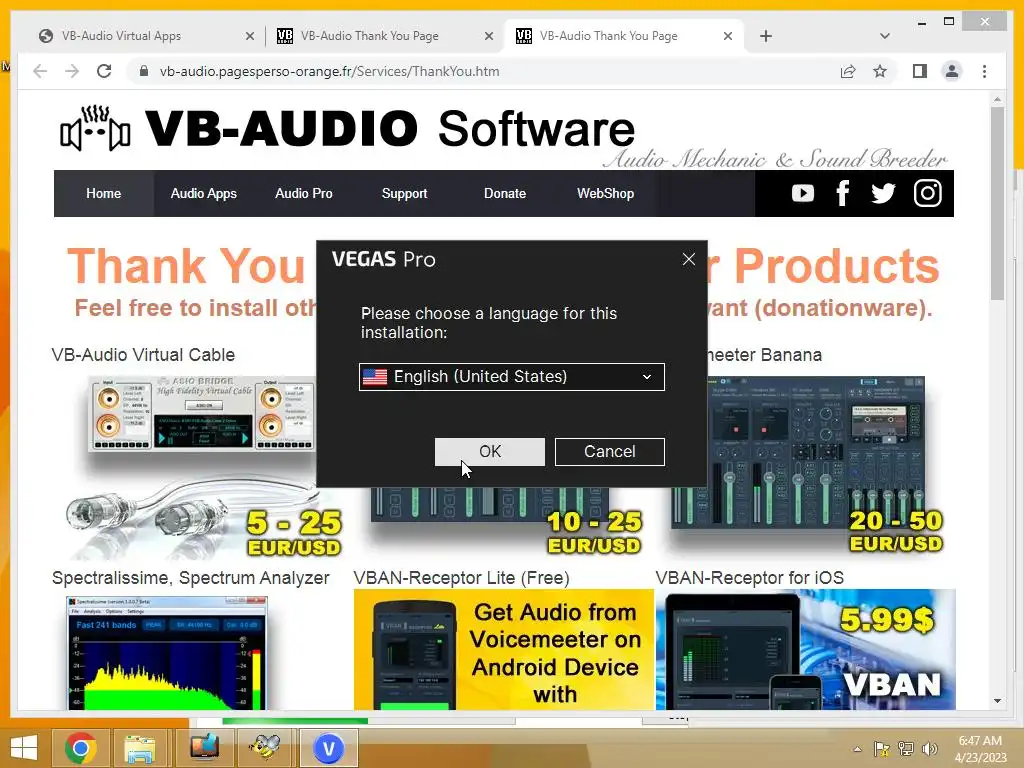This screenshot has width=1024, height=768.
Task: Open the Donate menu item
Action: (505, 193)
